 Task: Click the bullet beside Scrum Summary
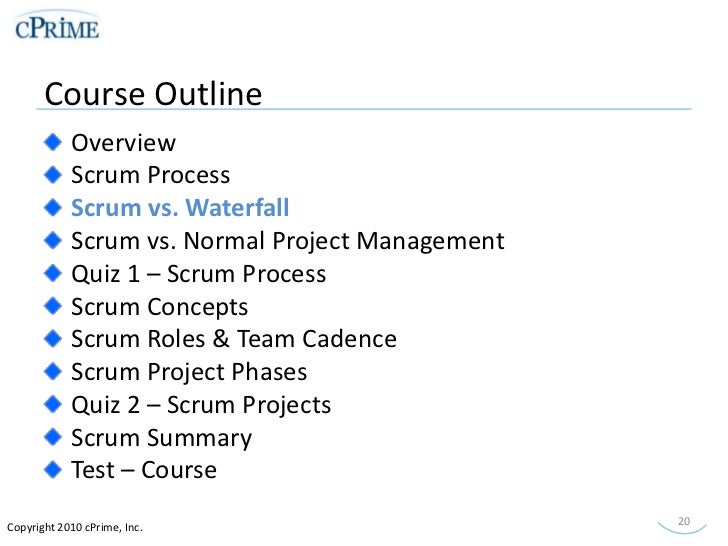[53, 437]
